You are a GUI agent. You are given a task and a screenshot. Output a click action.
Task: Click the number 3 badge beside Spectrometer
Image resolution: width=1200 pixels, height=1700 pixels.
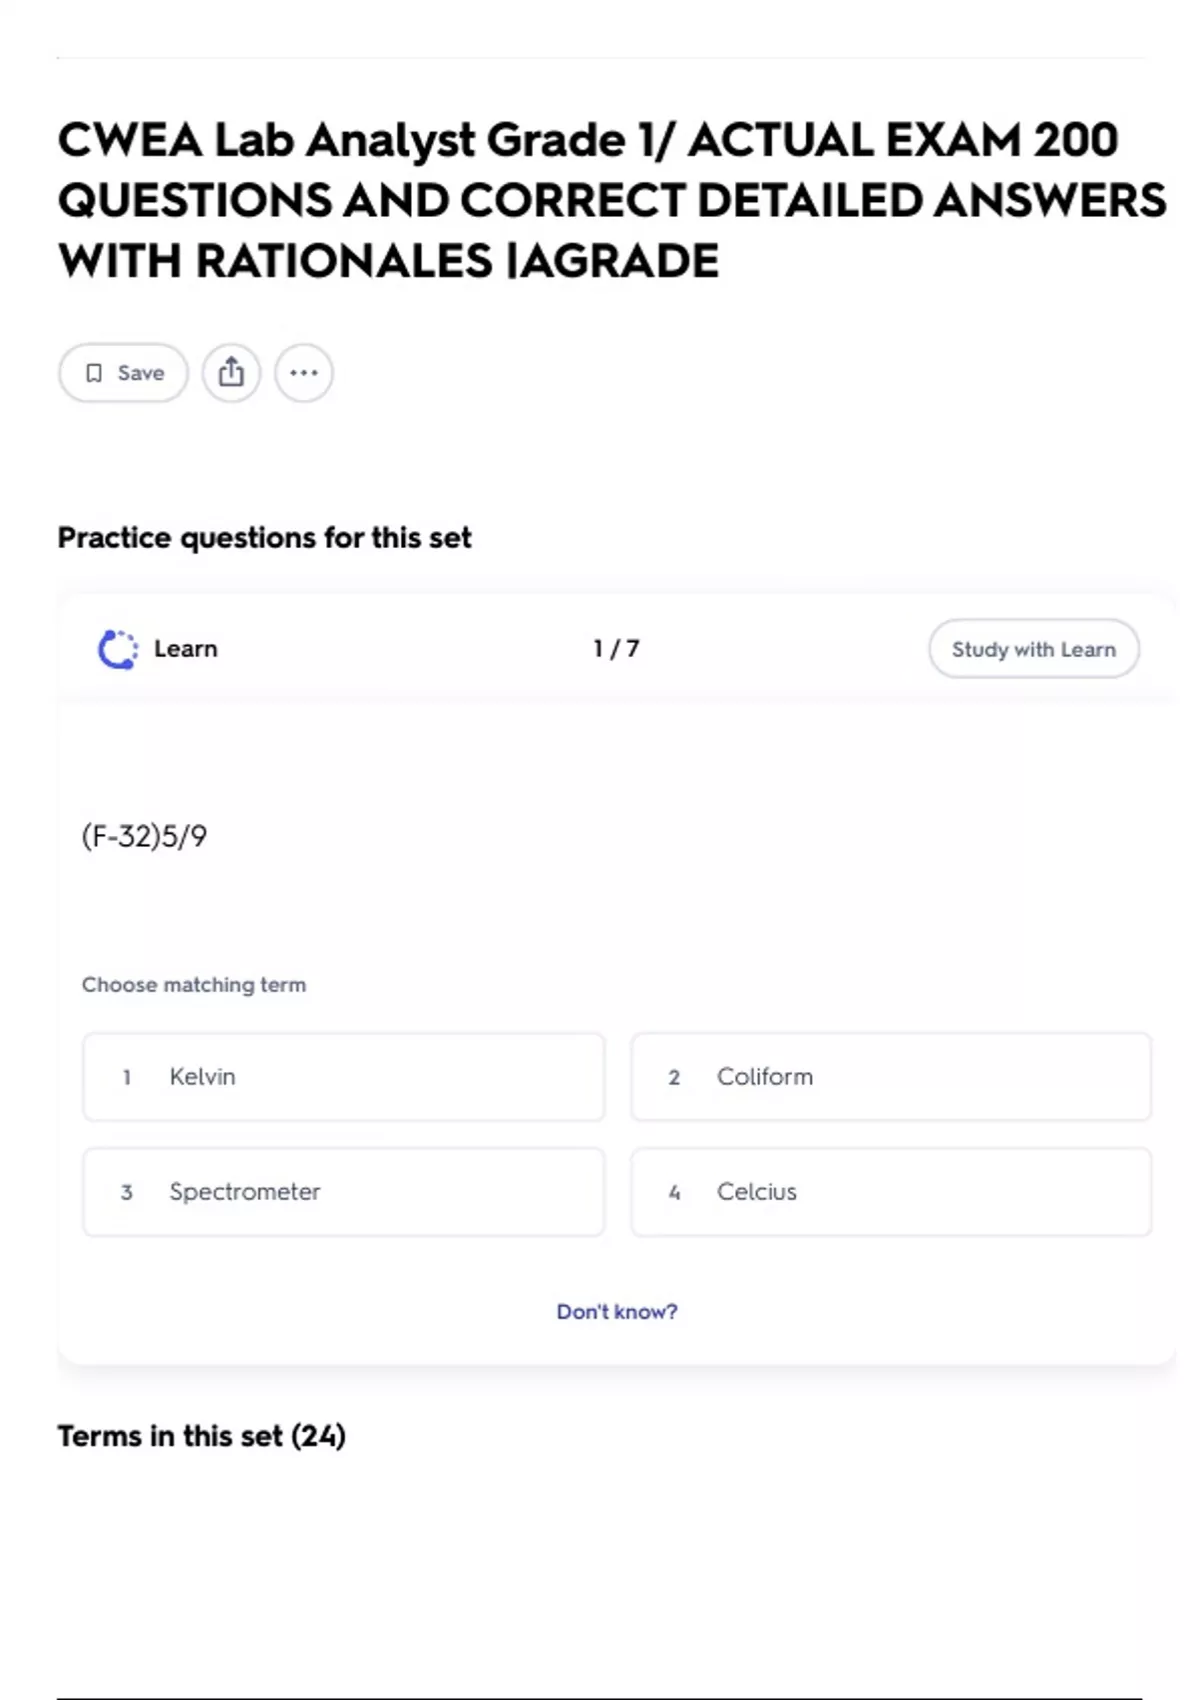coord(127,1192)
